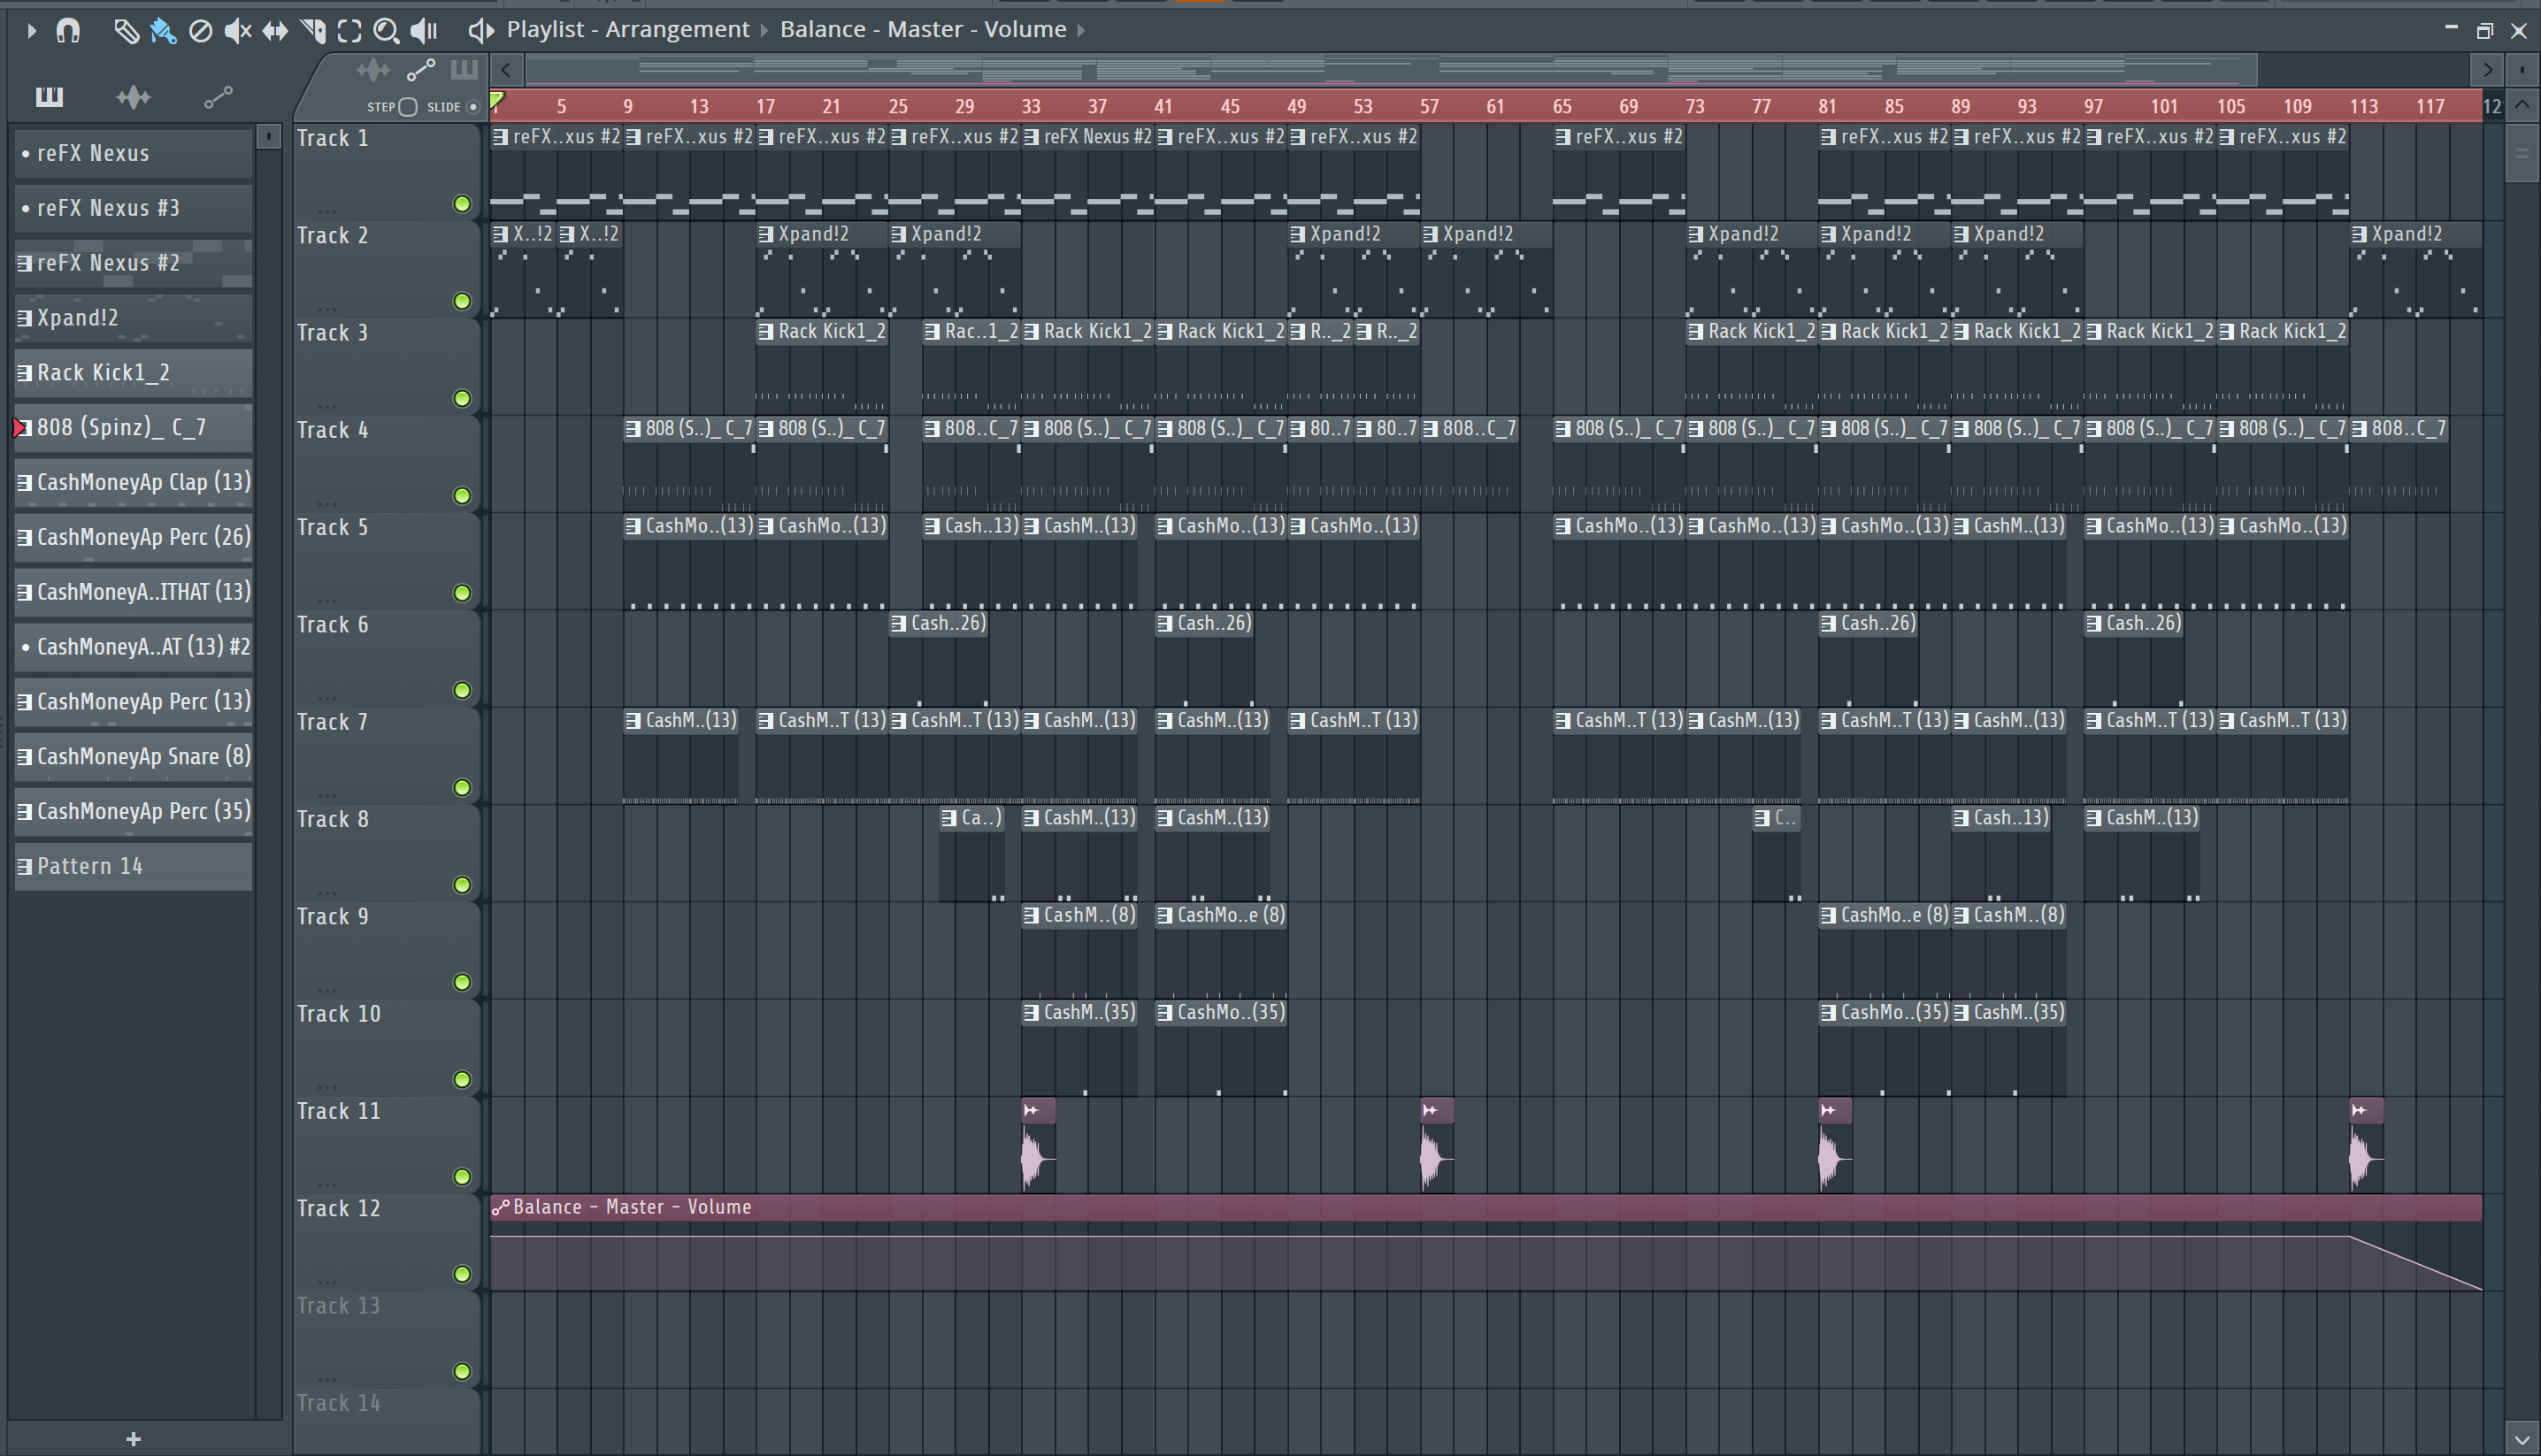2541x1456 pixels.
Task: Select the Zoom magnifier tool
Action: tap(386, 30)
